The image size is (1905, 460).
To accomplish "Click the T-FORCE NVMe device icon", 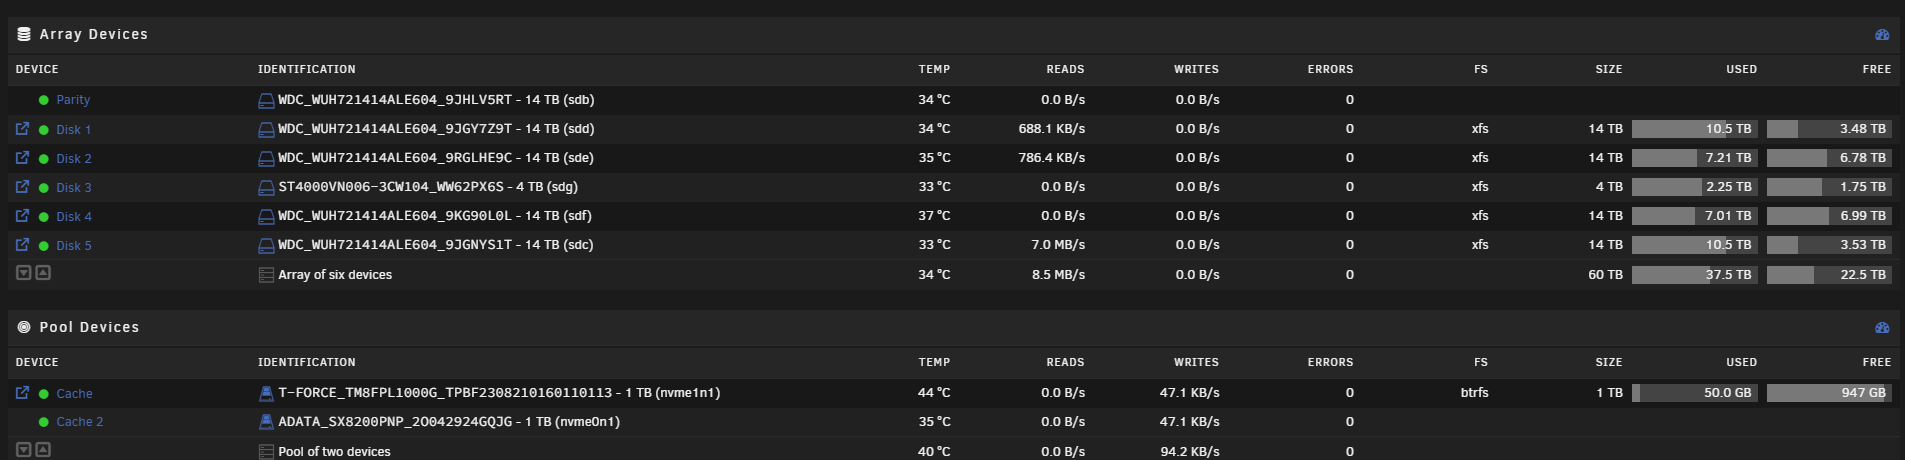I will (266, 393).
